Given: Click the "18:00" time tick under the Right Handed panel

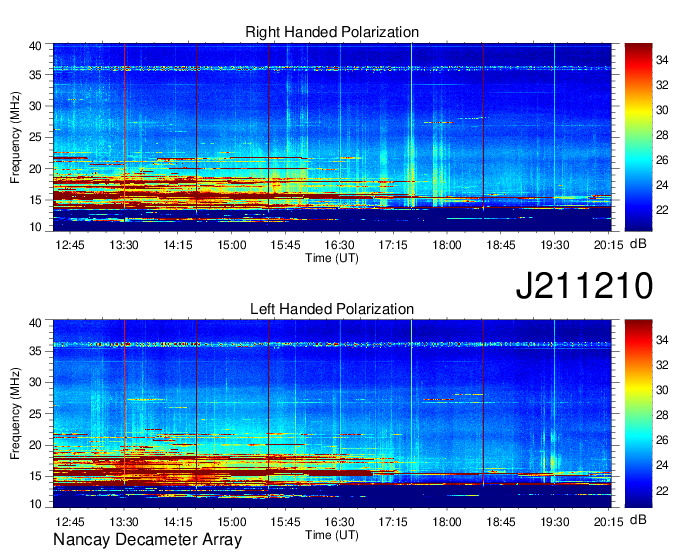Looking at the screenshot, I should [447, 245].
